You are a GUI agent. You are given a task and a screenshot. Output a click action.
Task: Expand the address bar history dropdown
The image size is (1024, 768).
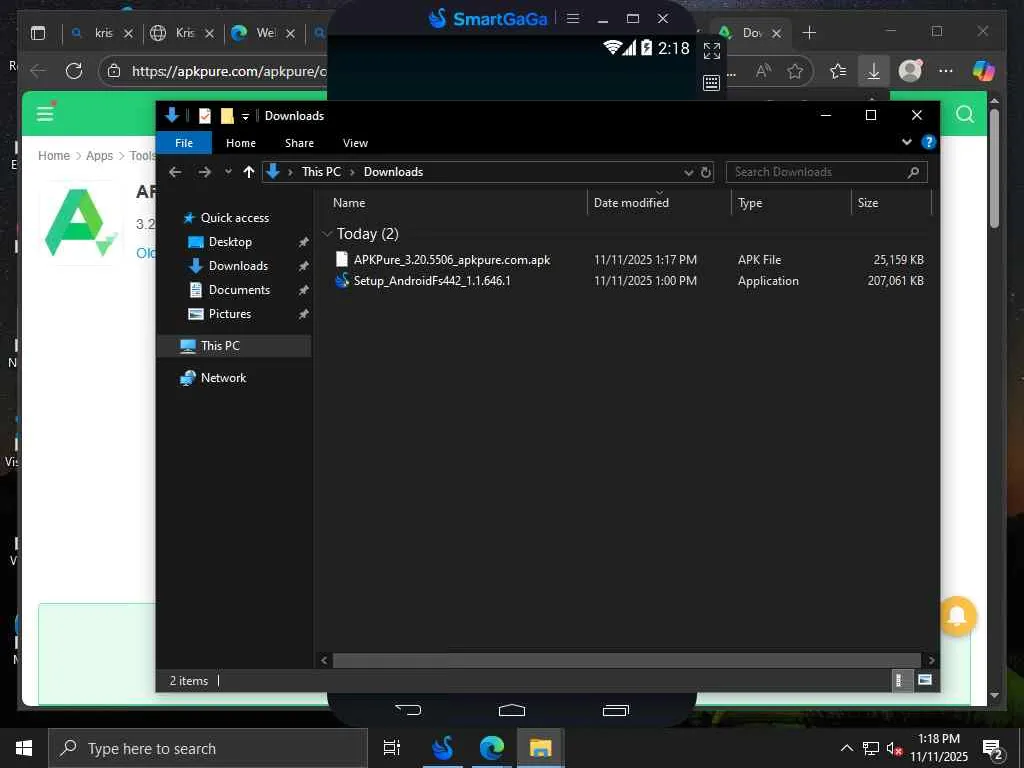(x=688, y=172)
